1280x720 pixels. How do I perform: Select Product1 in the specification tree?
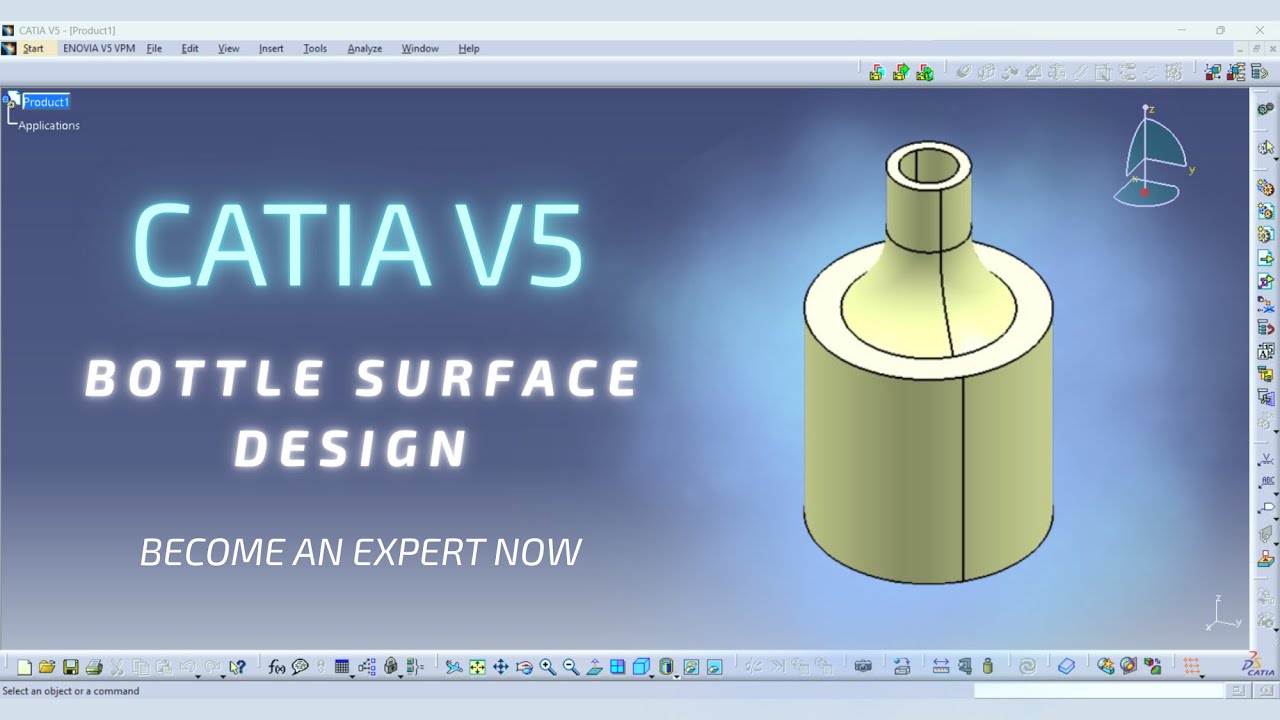tap(46, 102)
